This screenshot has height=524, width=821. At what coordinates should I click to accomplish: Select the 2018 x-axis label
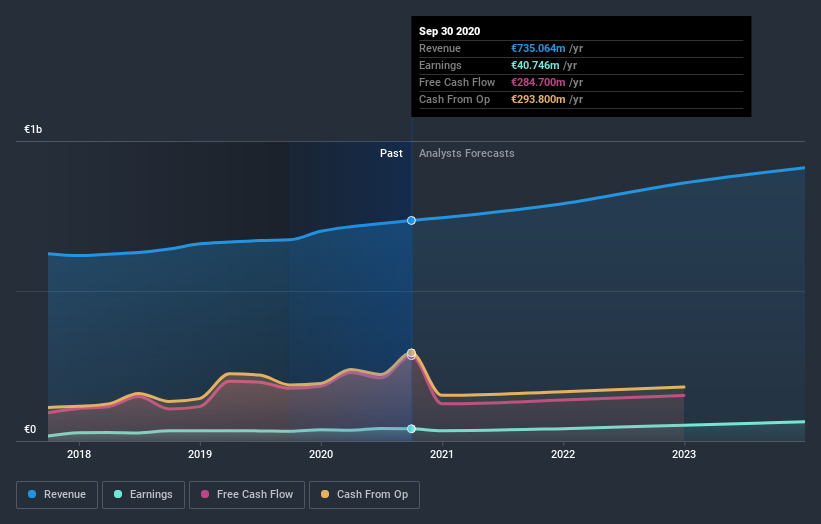[79, 454]
